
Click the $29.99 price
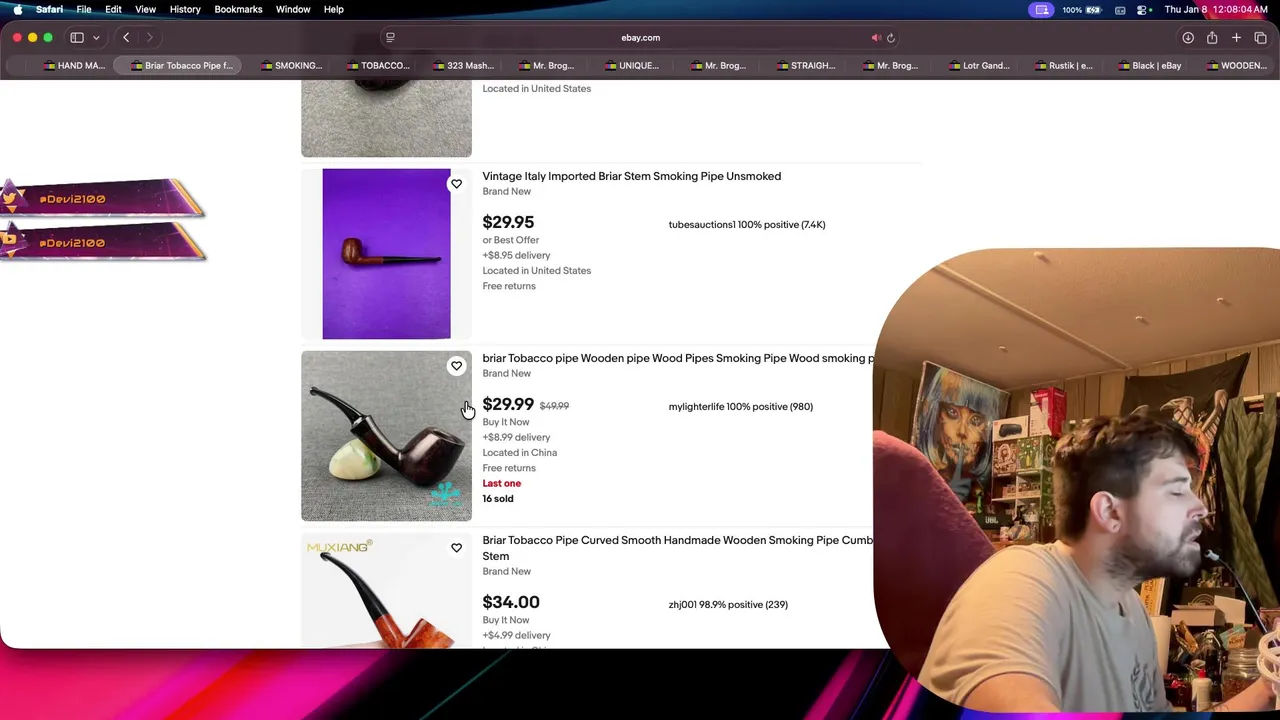point(508,404)
